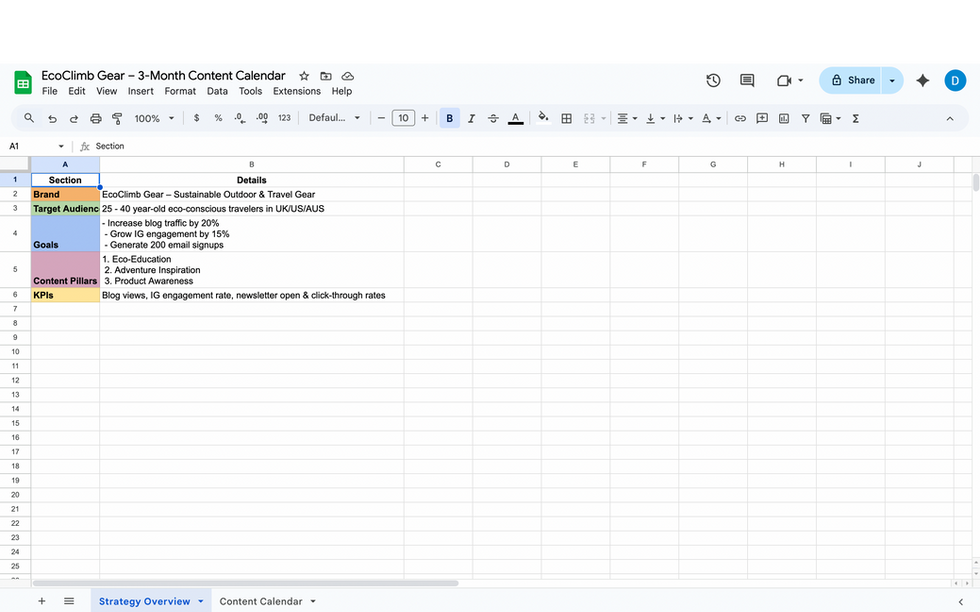
Task: Open the Extensions menu
Action: click(x=296, y=90)
